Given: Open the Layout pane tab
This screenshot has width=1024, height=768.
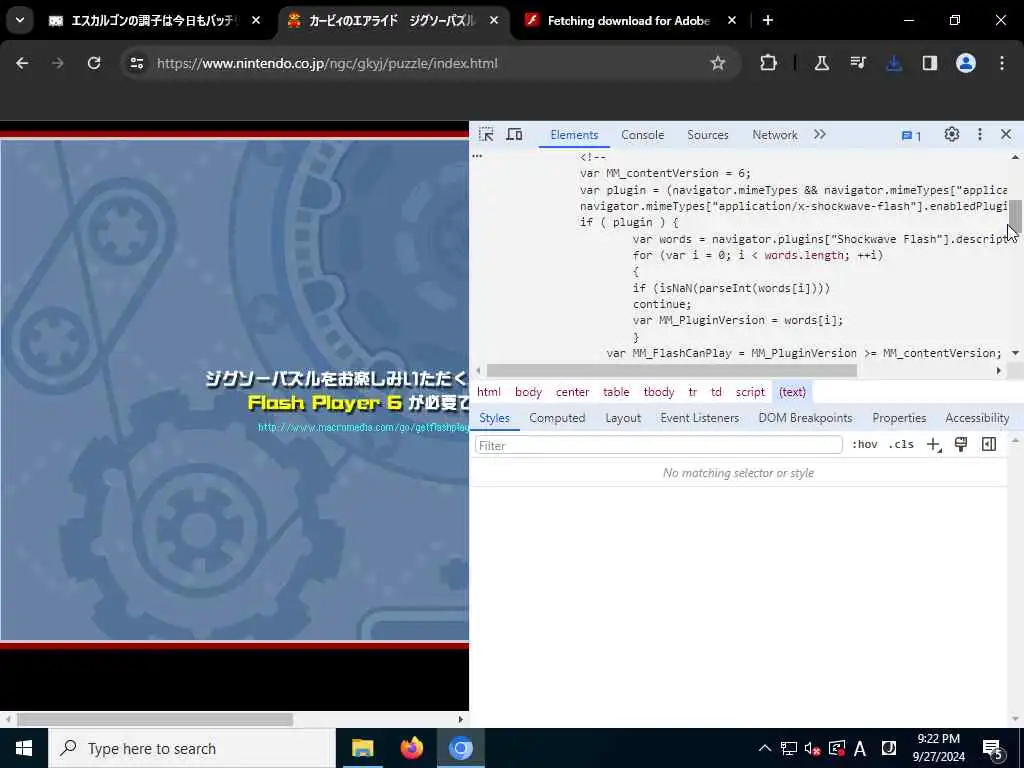Looking at the screenshot, I should [x=623, y=418].
